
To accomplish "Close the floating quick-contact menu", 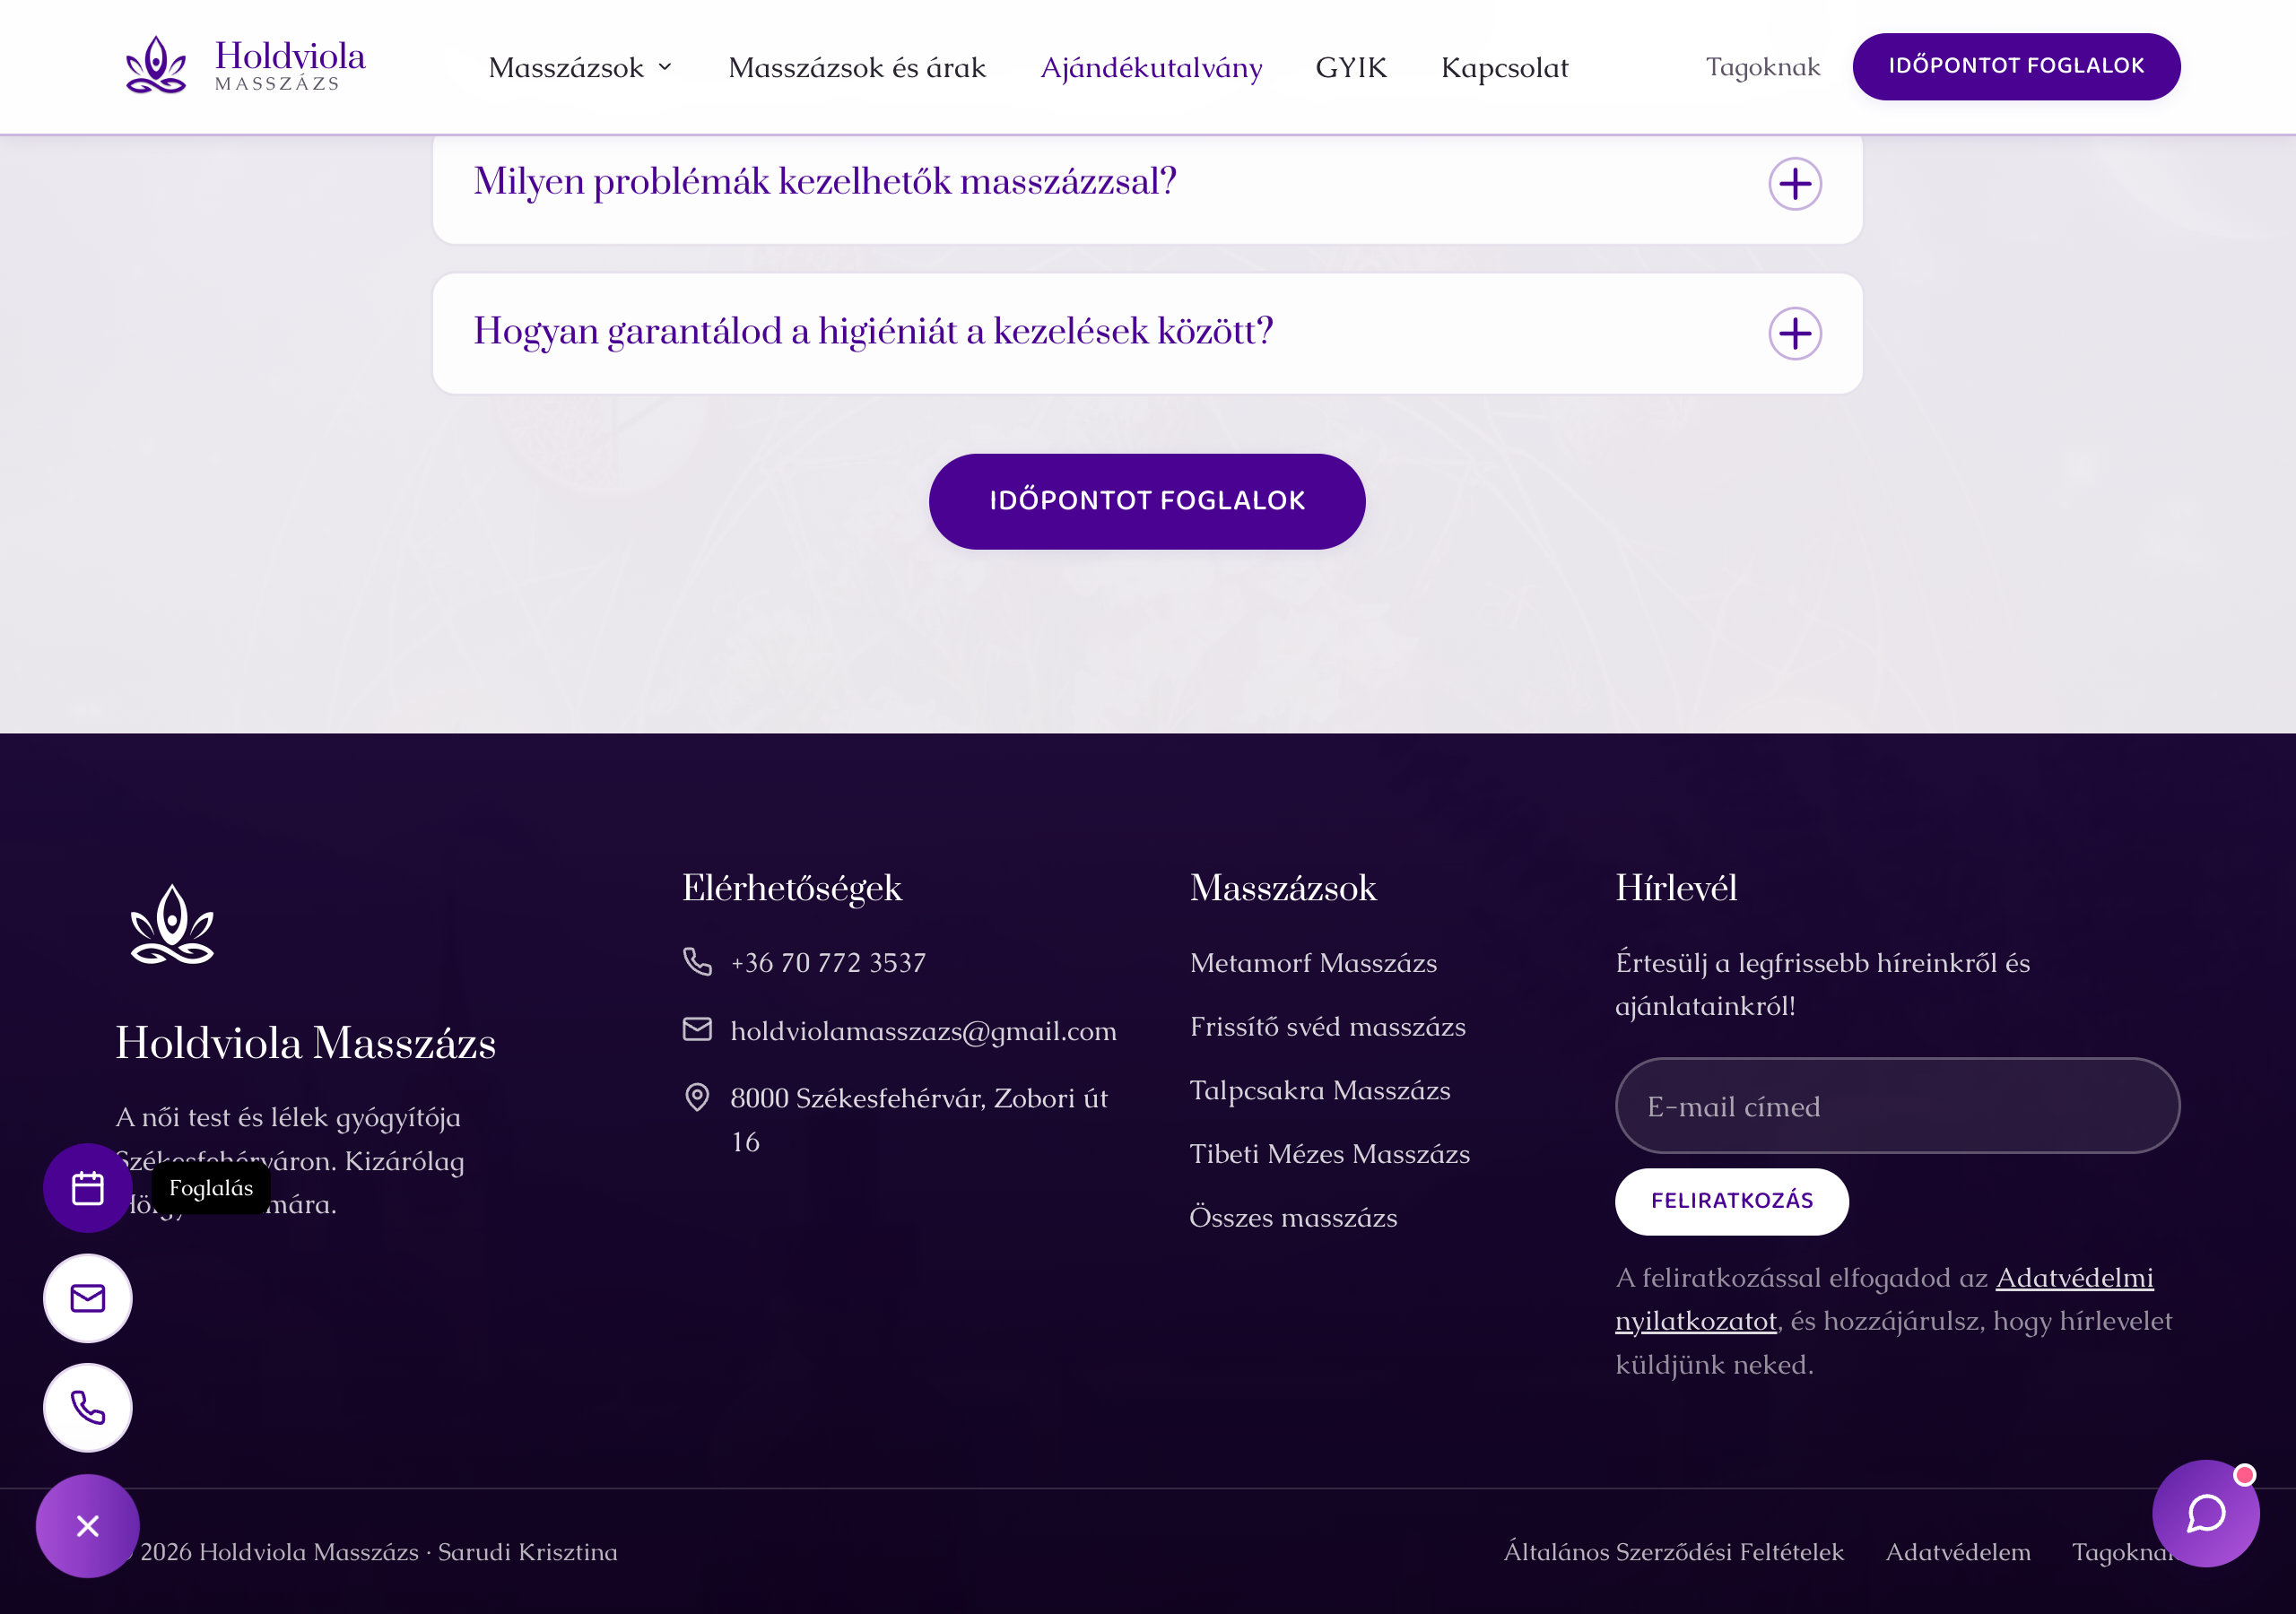I will [x=88, y=1526].
